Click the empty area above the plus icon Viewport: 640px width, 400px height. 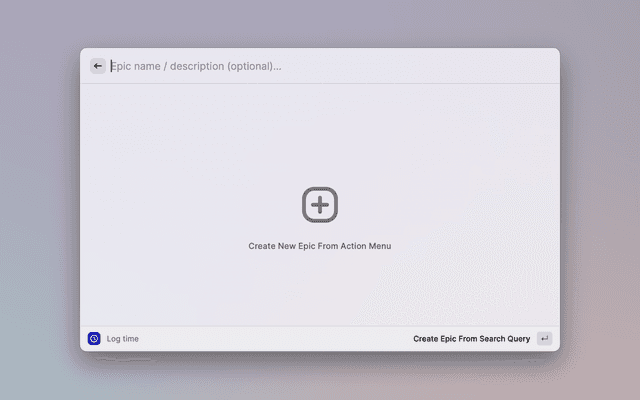click(320, 130)
